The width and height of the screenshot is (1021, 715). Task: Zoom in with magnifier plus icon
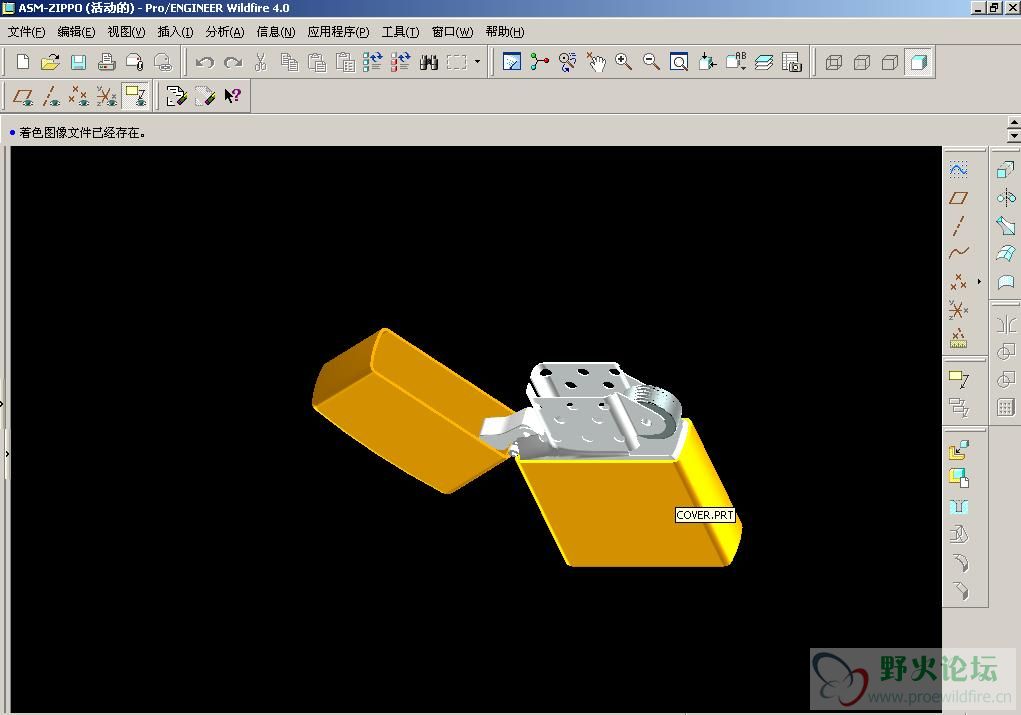click(x=624, y=62)
